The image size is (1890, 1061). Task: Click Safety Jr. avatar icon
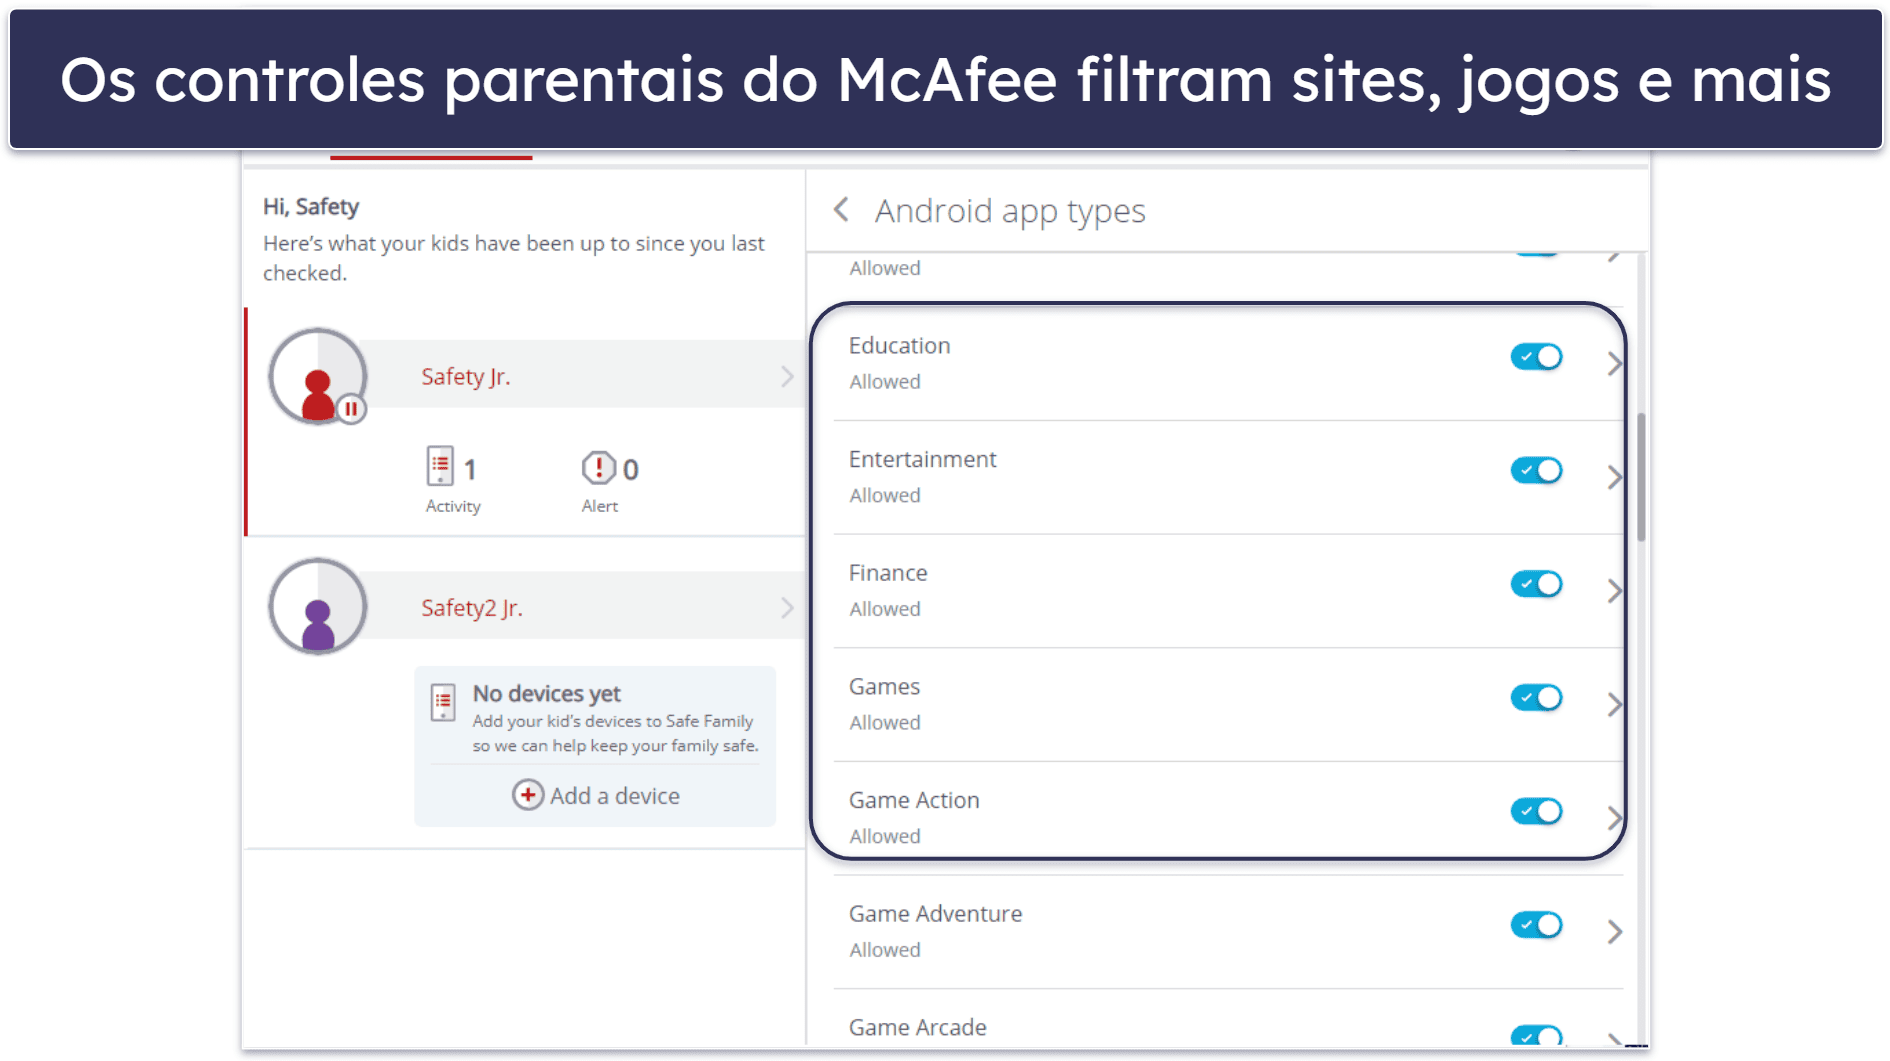tap(318, 376)
